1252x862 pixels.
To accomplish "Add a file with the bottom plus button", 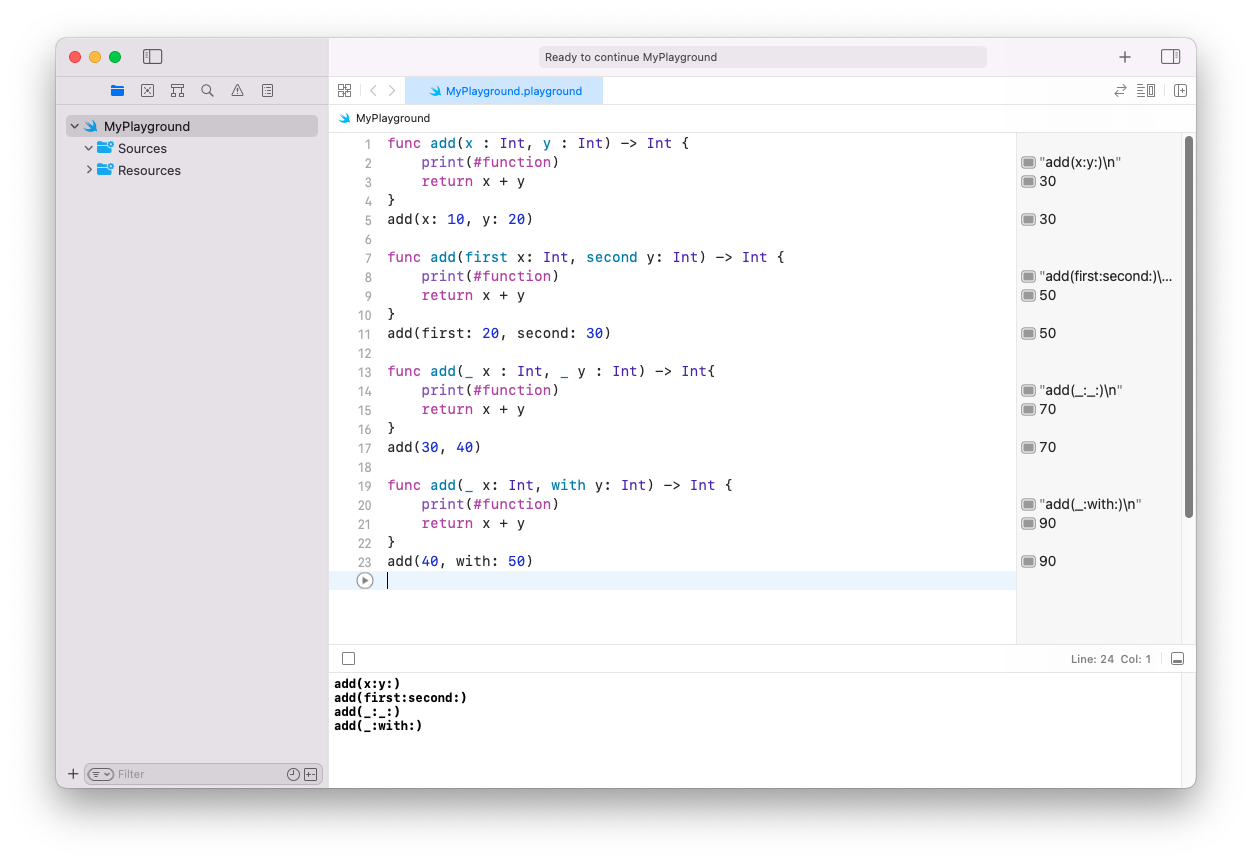I will click(x=73, y=774).
